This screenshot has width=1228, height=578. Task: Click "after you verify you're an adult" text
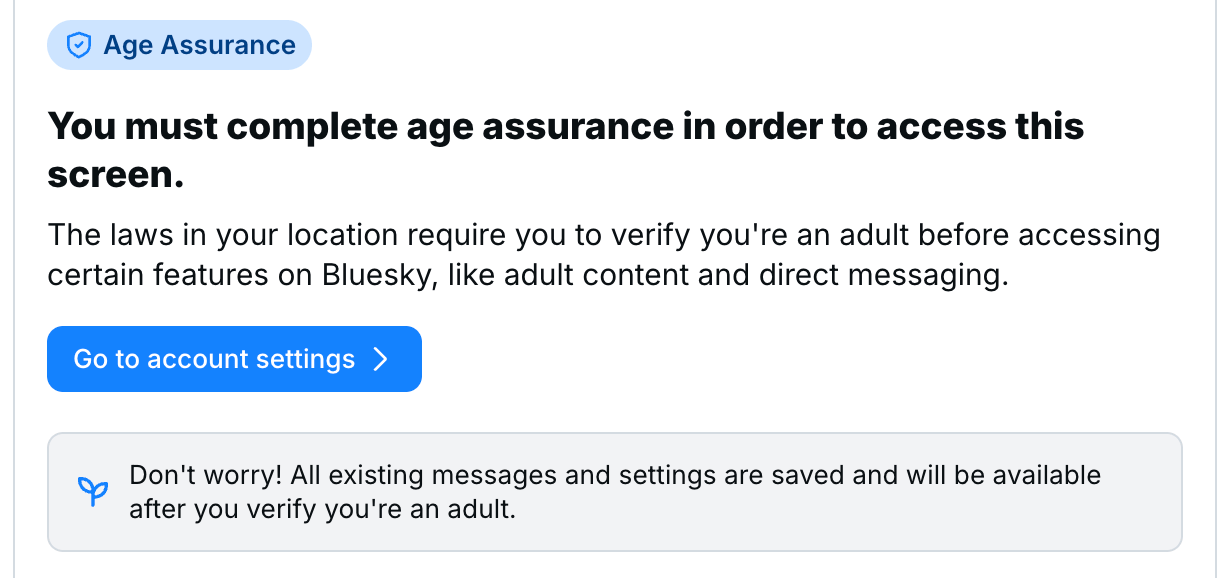point(322,510)
